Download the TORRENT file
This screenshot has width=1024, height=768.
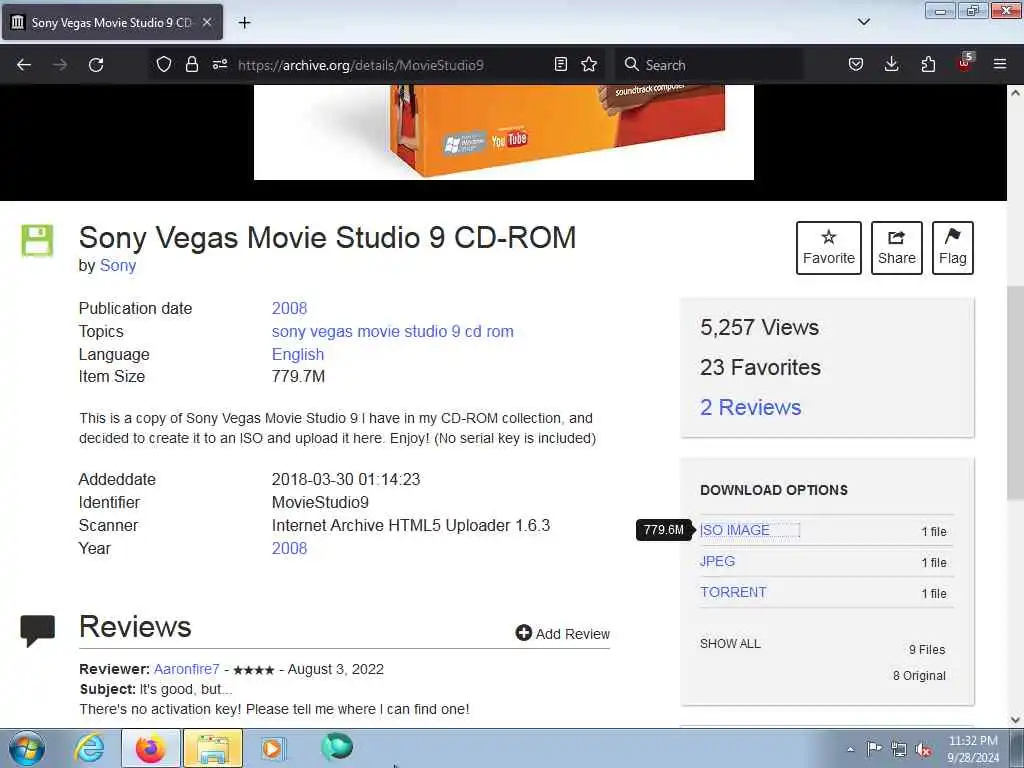733,592
